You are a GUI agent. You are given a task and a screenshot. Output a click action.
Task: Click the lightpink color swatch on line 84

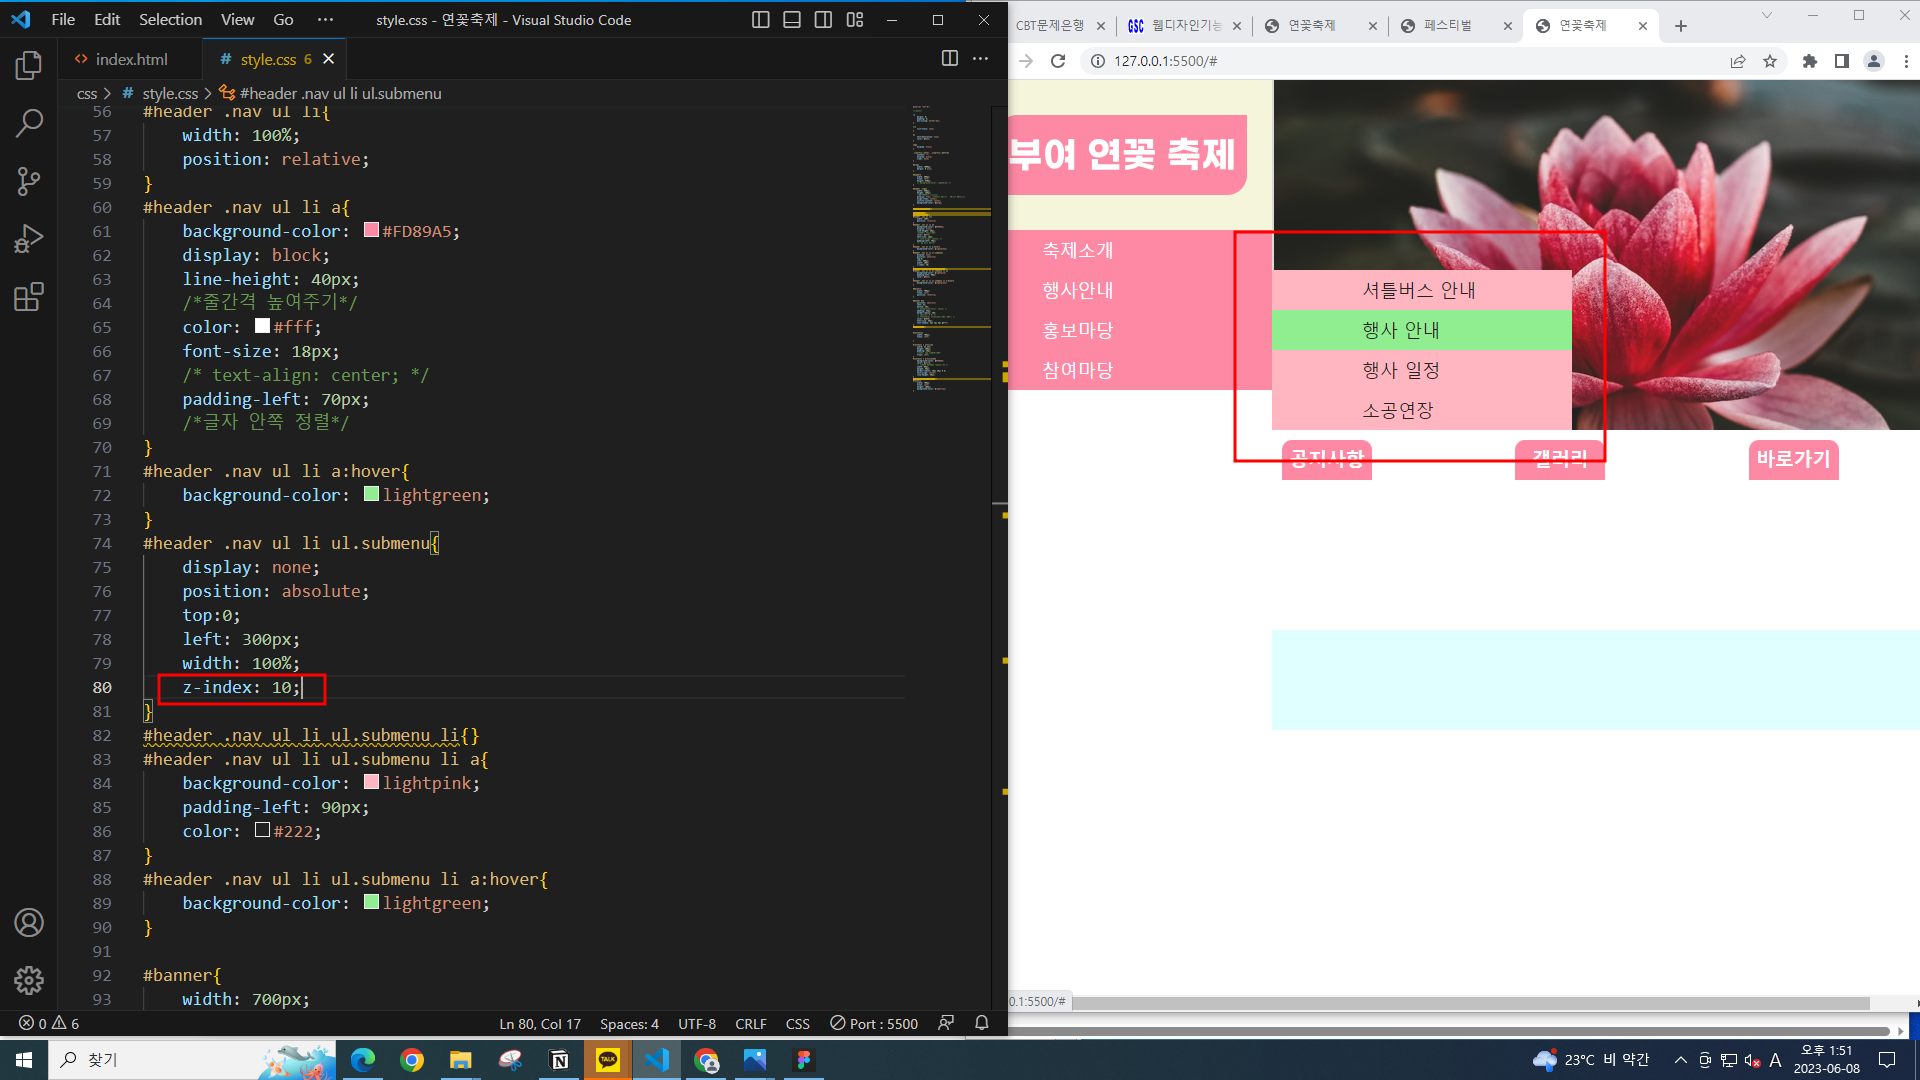(371, 782)
